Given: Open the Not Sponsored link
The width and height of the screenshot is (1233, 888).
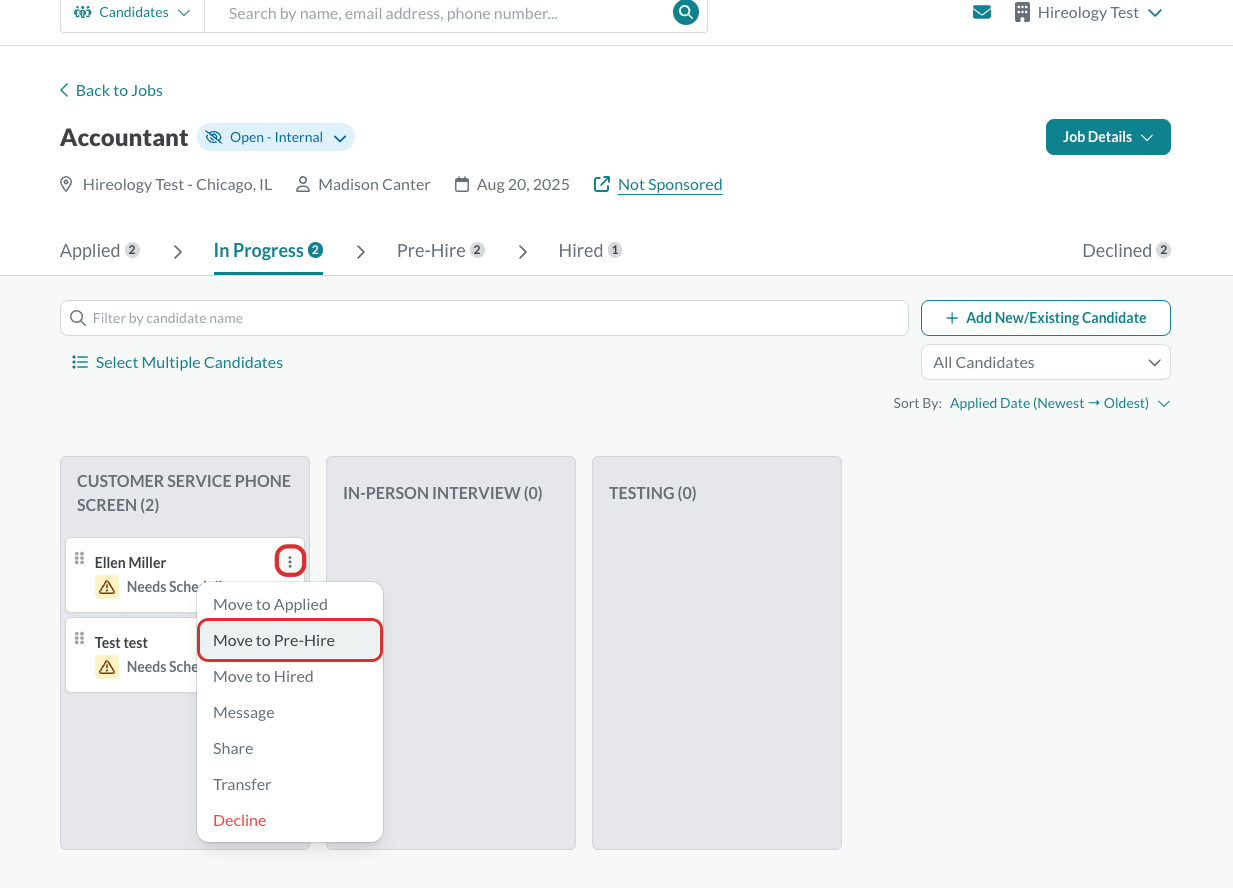Looking at the screenshot, I should tap(670, 184).
